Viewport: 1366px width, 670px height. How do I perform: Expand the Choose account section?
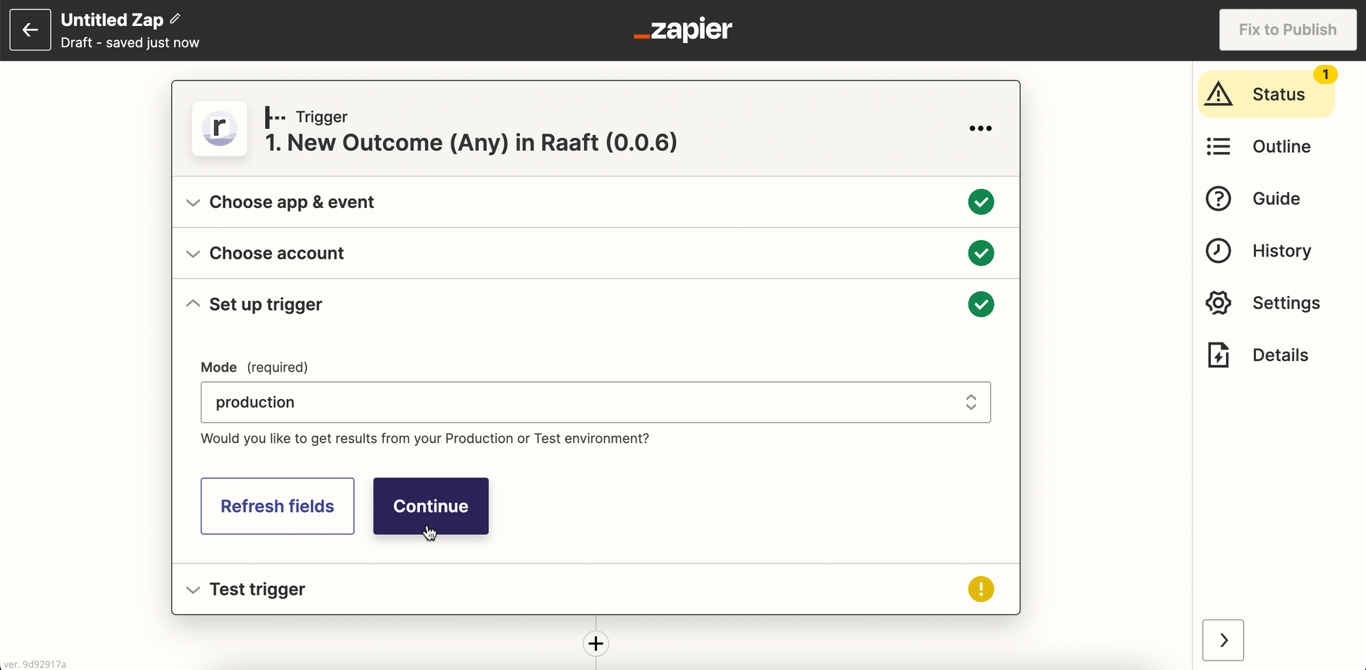pyautogui.click(x=596, y=253)
